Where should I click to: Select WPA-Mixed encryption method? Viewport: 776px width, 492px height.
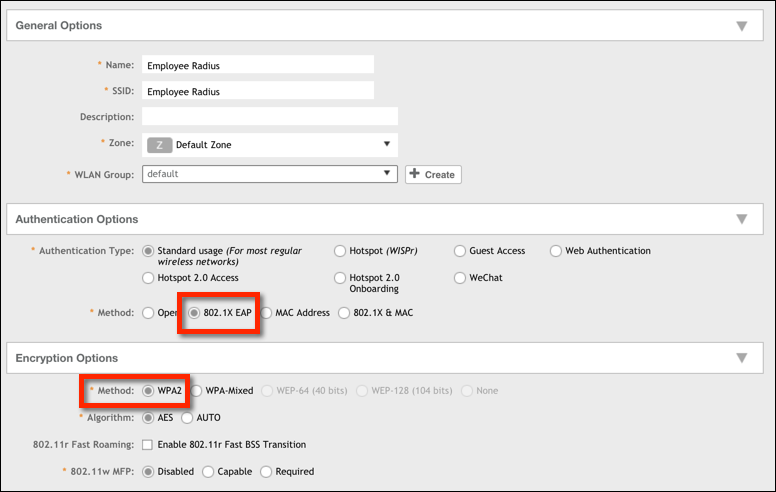197,391
